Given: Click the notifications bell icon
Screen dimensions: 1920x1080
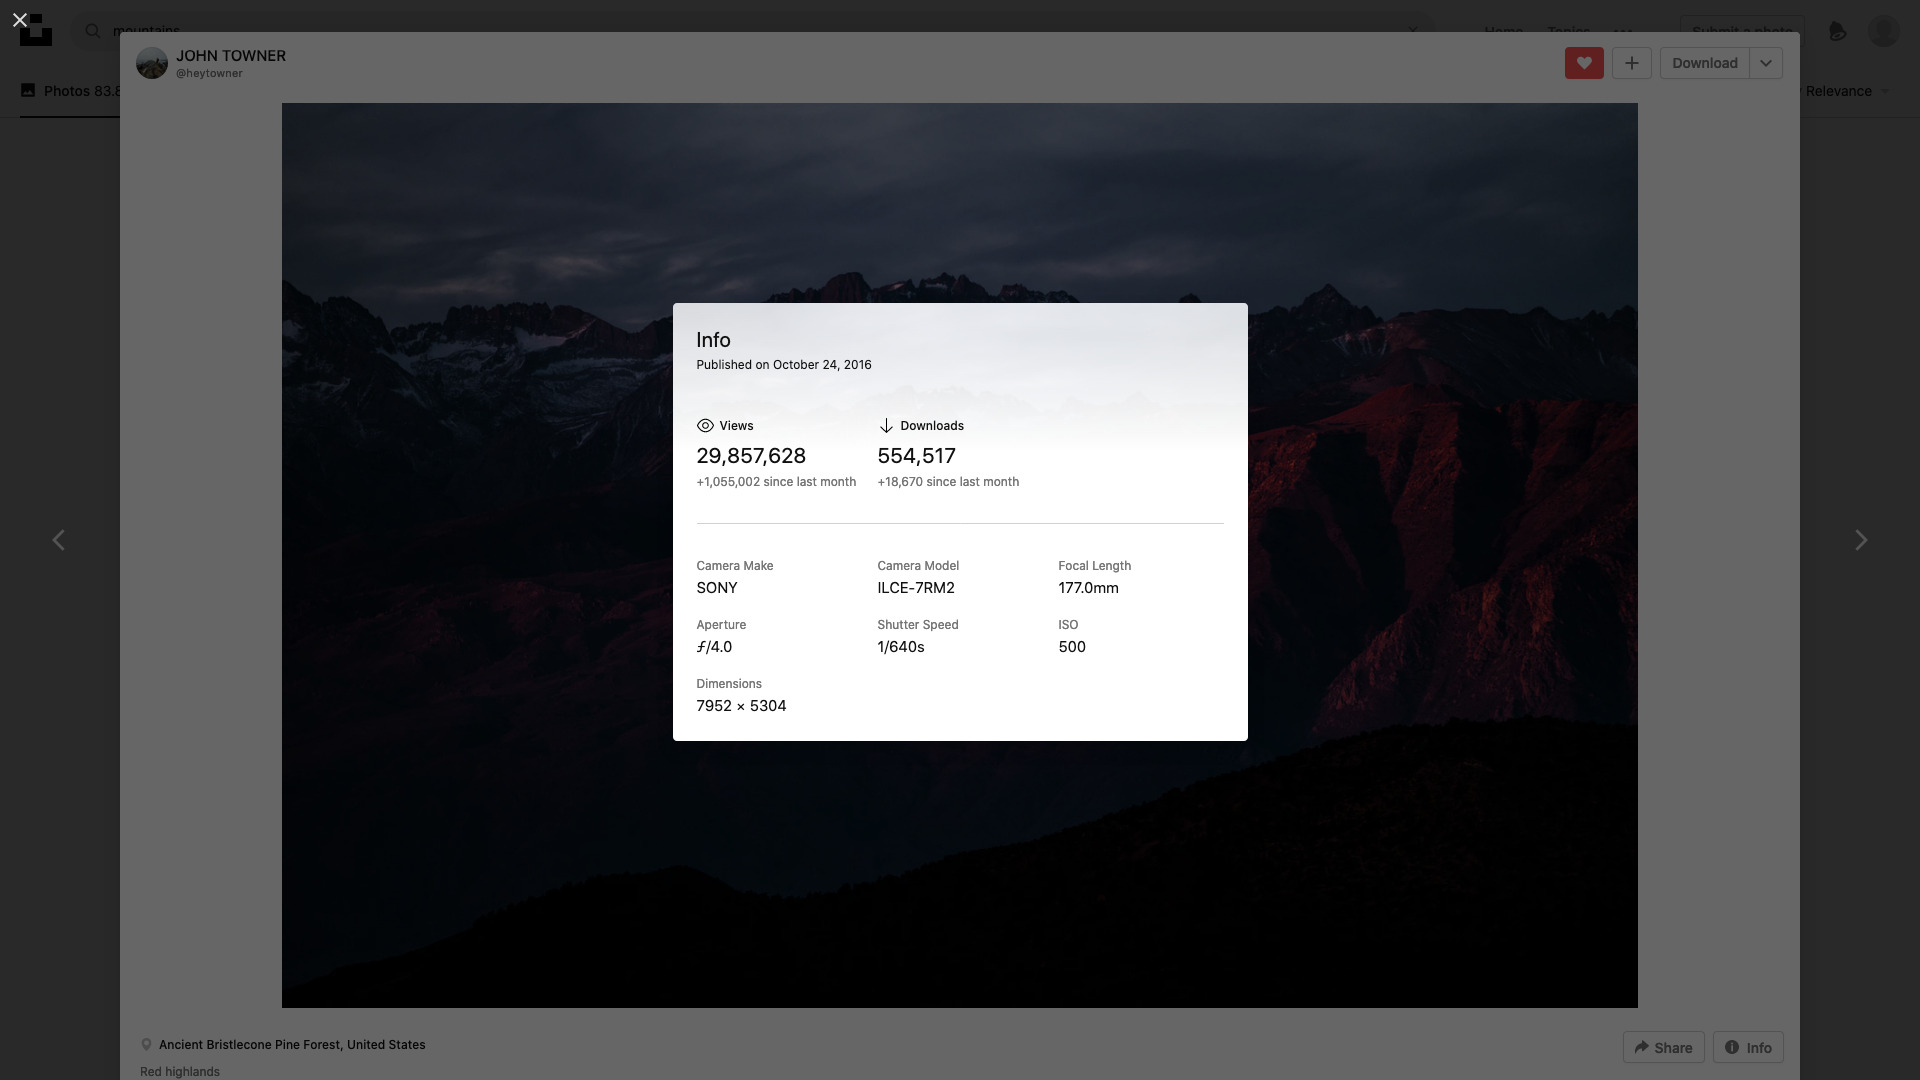Looking at the screenshot, I should tap(1837, 31).
